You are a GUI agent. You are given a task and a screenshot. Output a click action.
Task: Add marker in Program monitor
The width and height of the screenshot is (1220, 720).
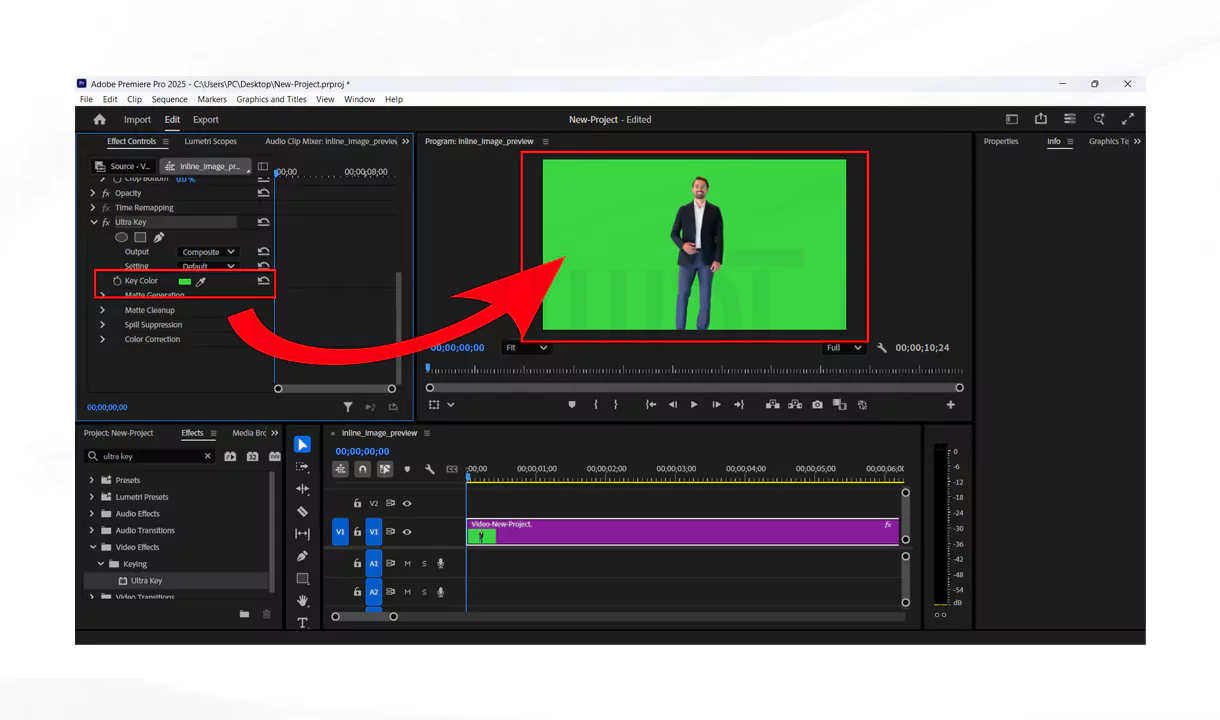coord(572,405)
